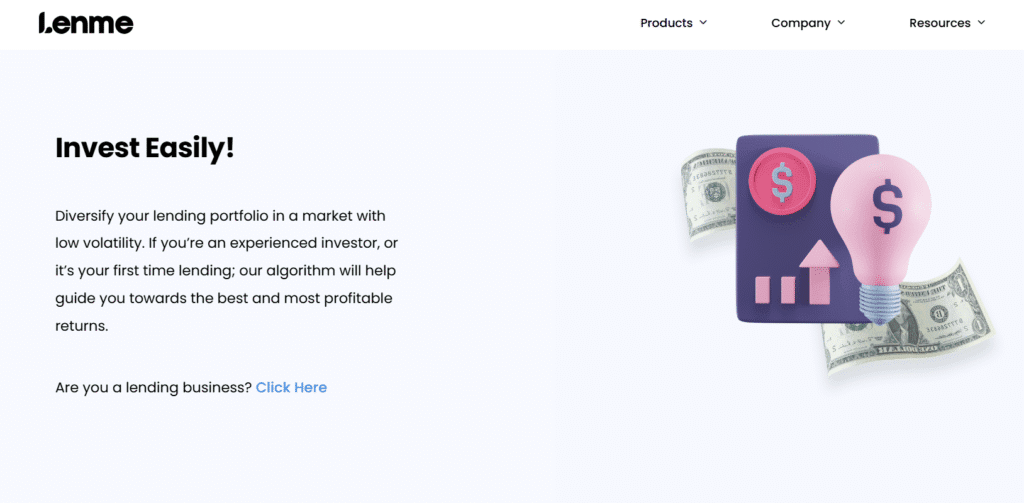1024x503 pixels.
Task: Click the "Diversify your lending portfolio" paragraph
Action: [227, 270]
